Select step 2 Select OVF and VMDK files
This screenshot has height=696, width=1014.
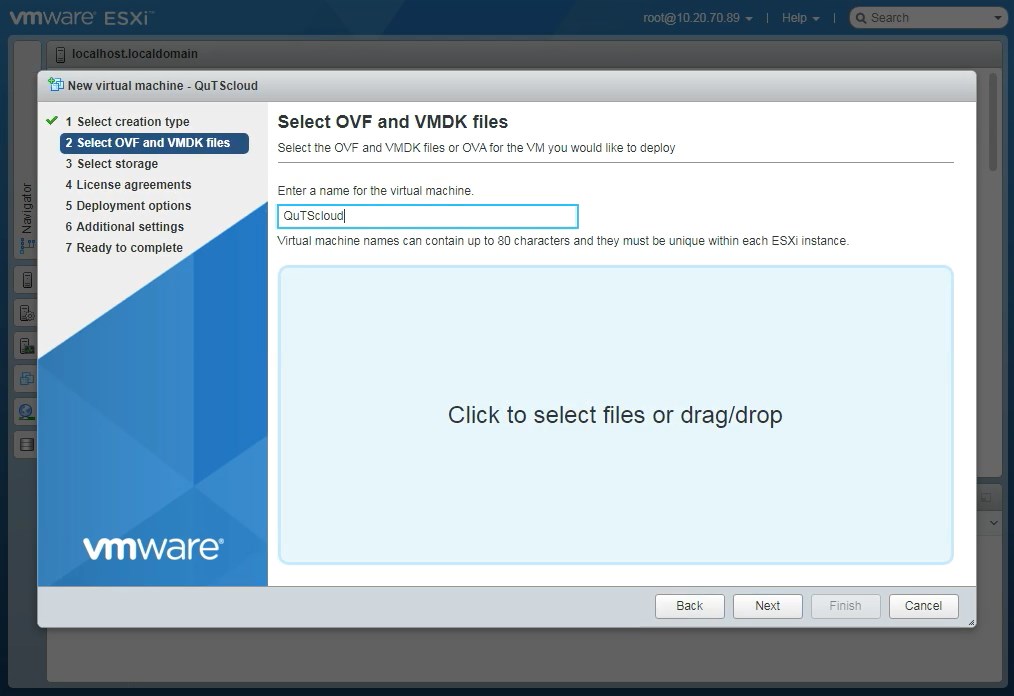[154, 143]
